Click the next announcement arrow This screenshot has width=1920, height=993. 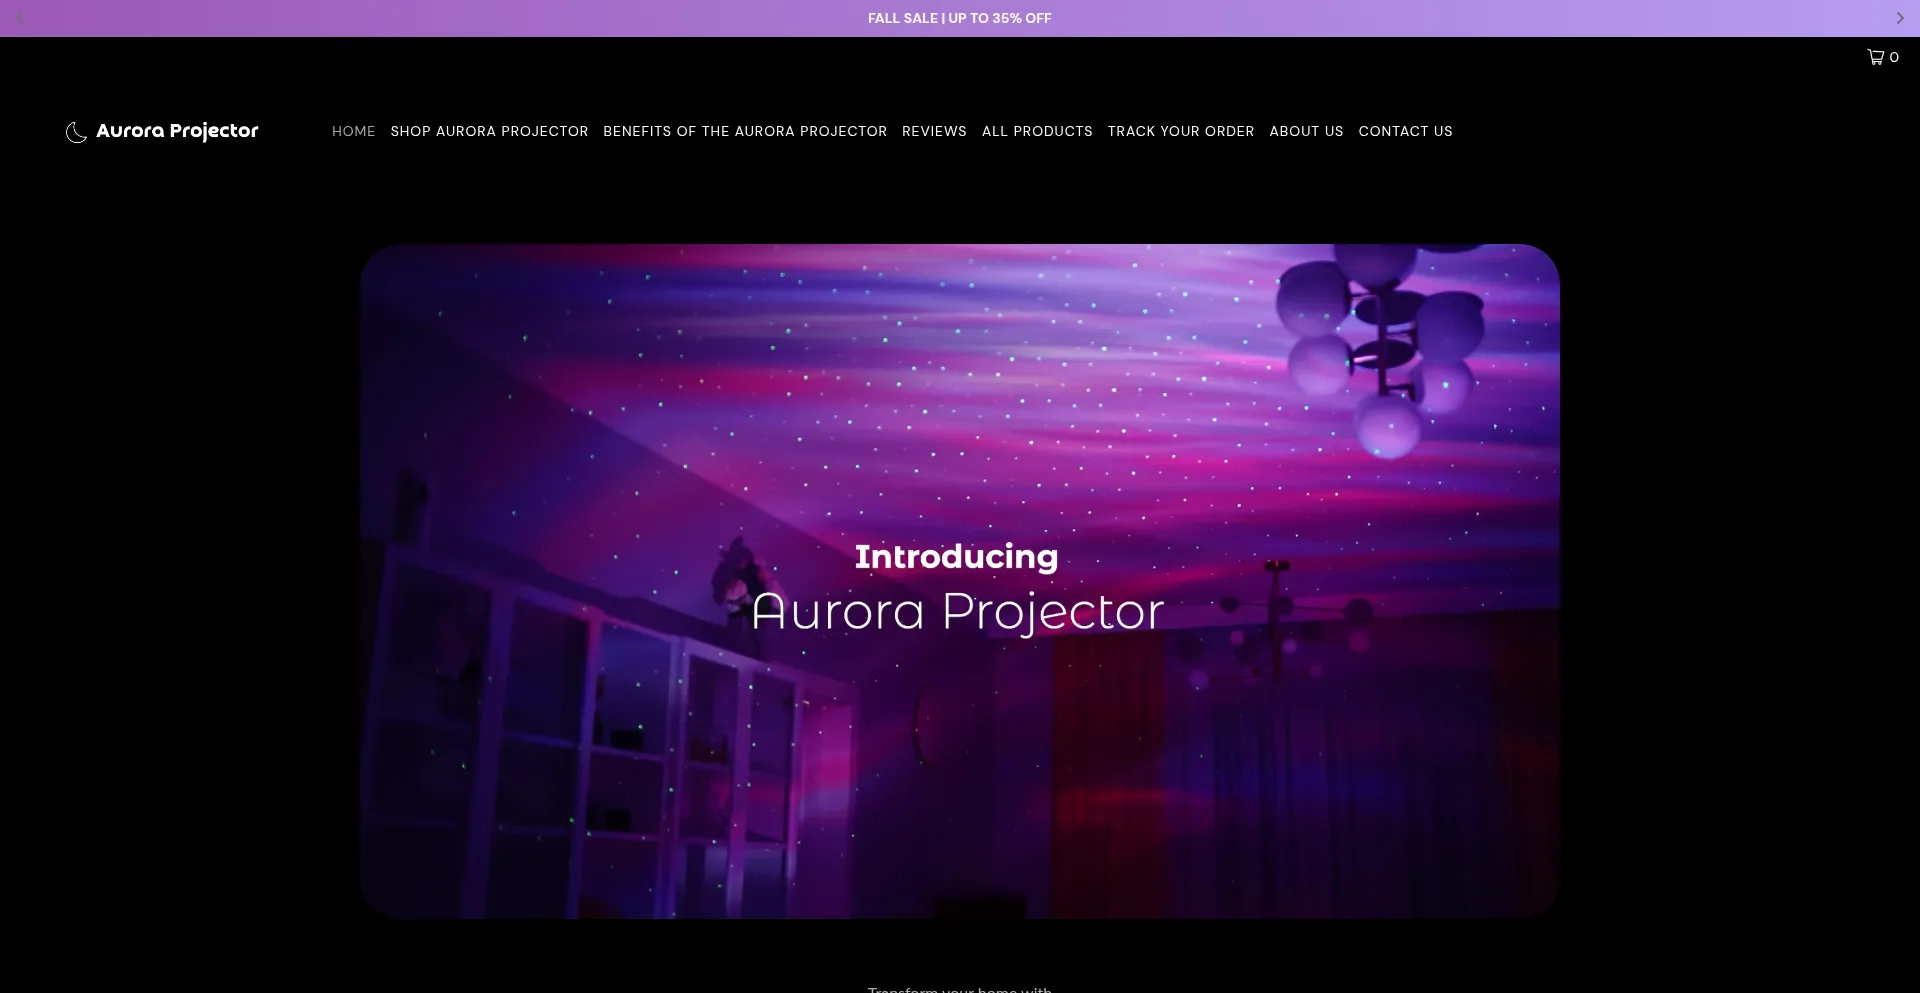(1900, 18)
